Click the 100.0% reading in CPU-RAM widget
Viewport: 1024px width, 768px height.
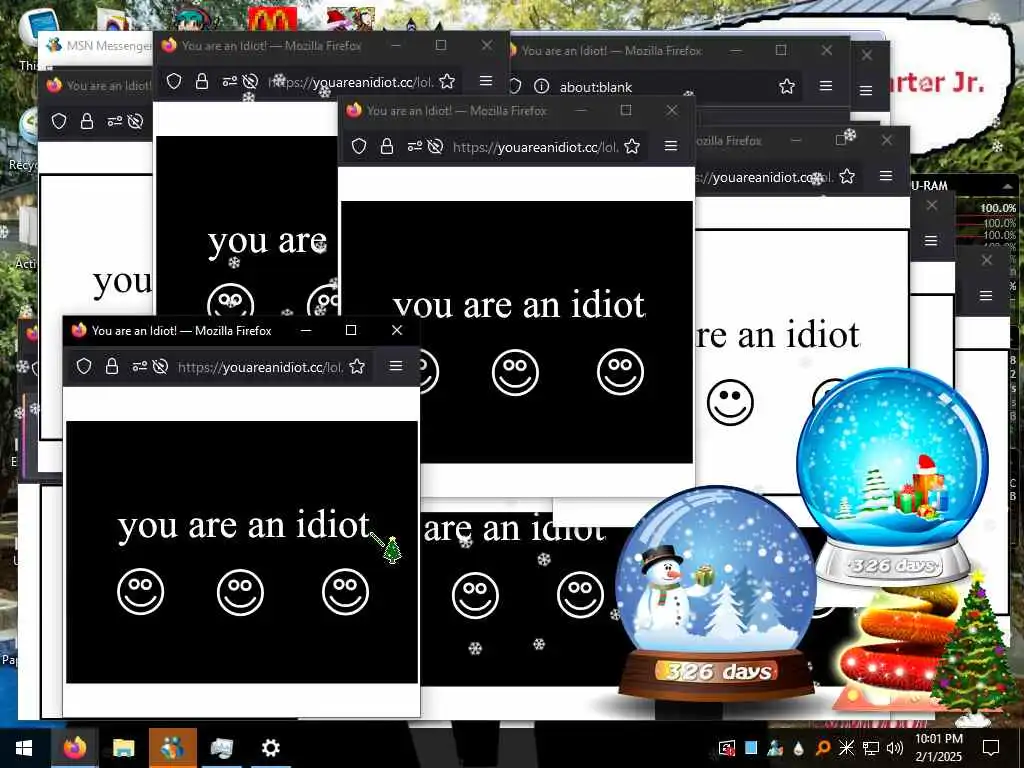(997, 208)
